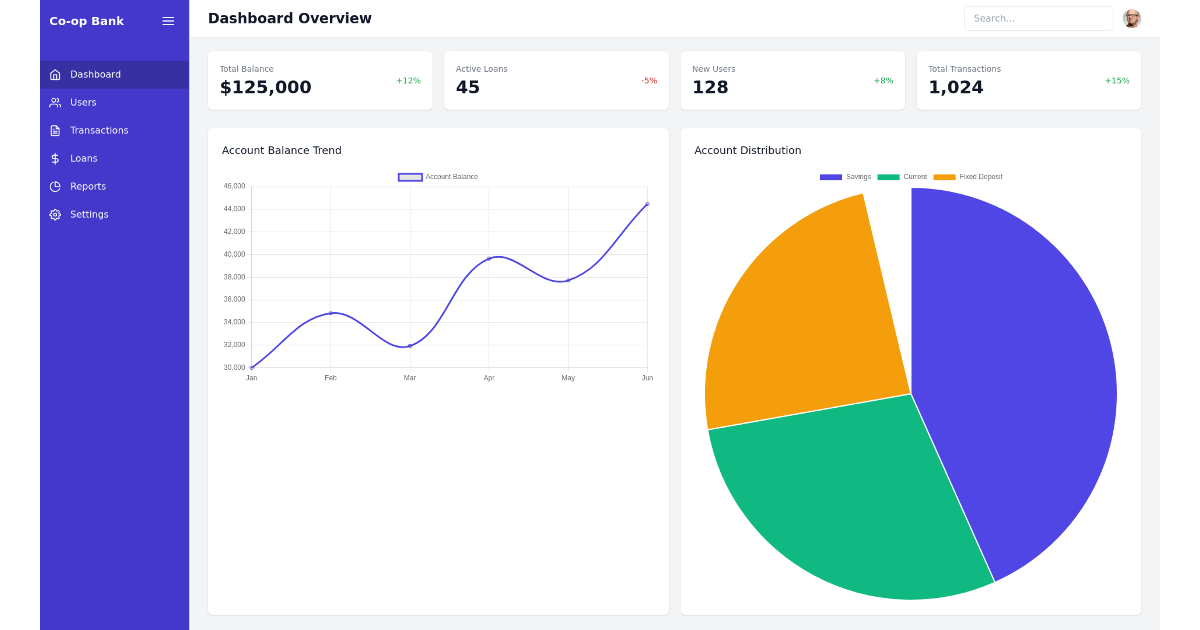
Task: Click the Transactions document icon
Action: click(54, 130)
